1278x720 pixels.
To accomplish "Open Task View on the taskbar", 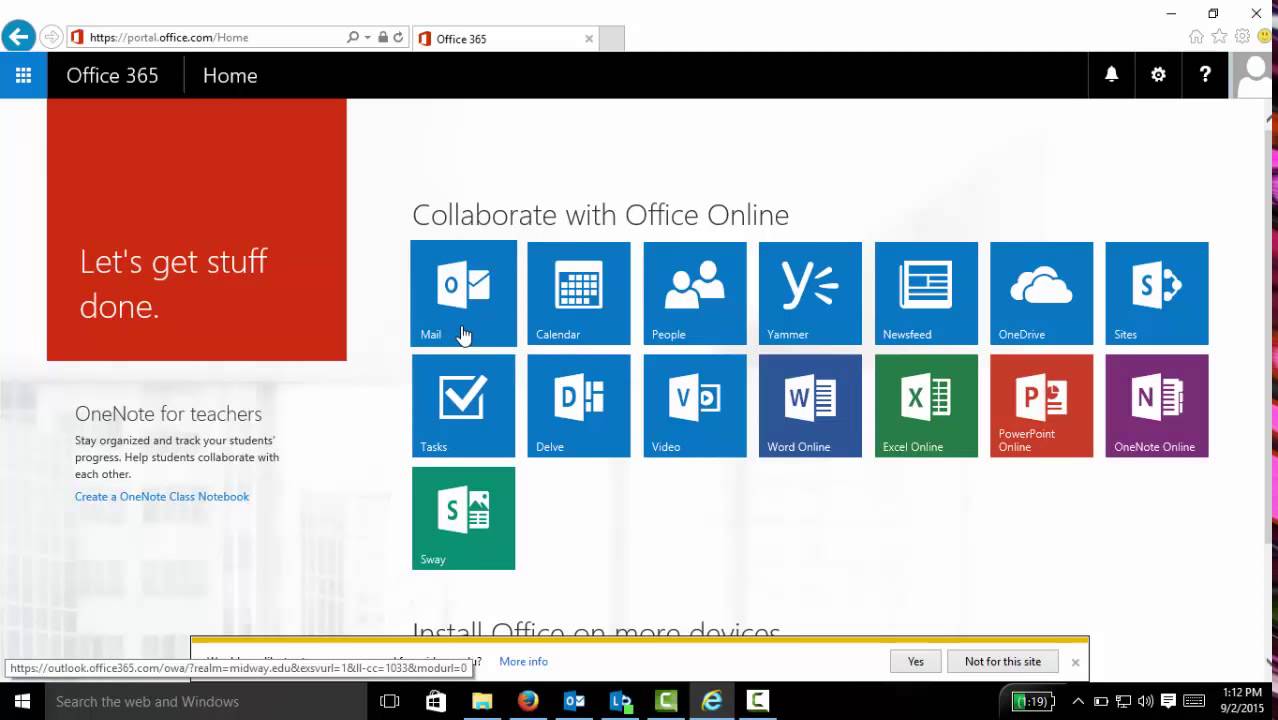I will click(390, 701).
